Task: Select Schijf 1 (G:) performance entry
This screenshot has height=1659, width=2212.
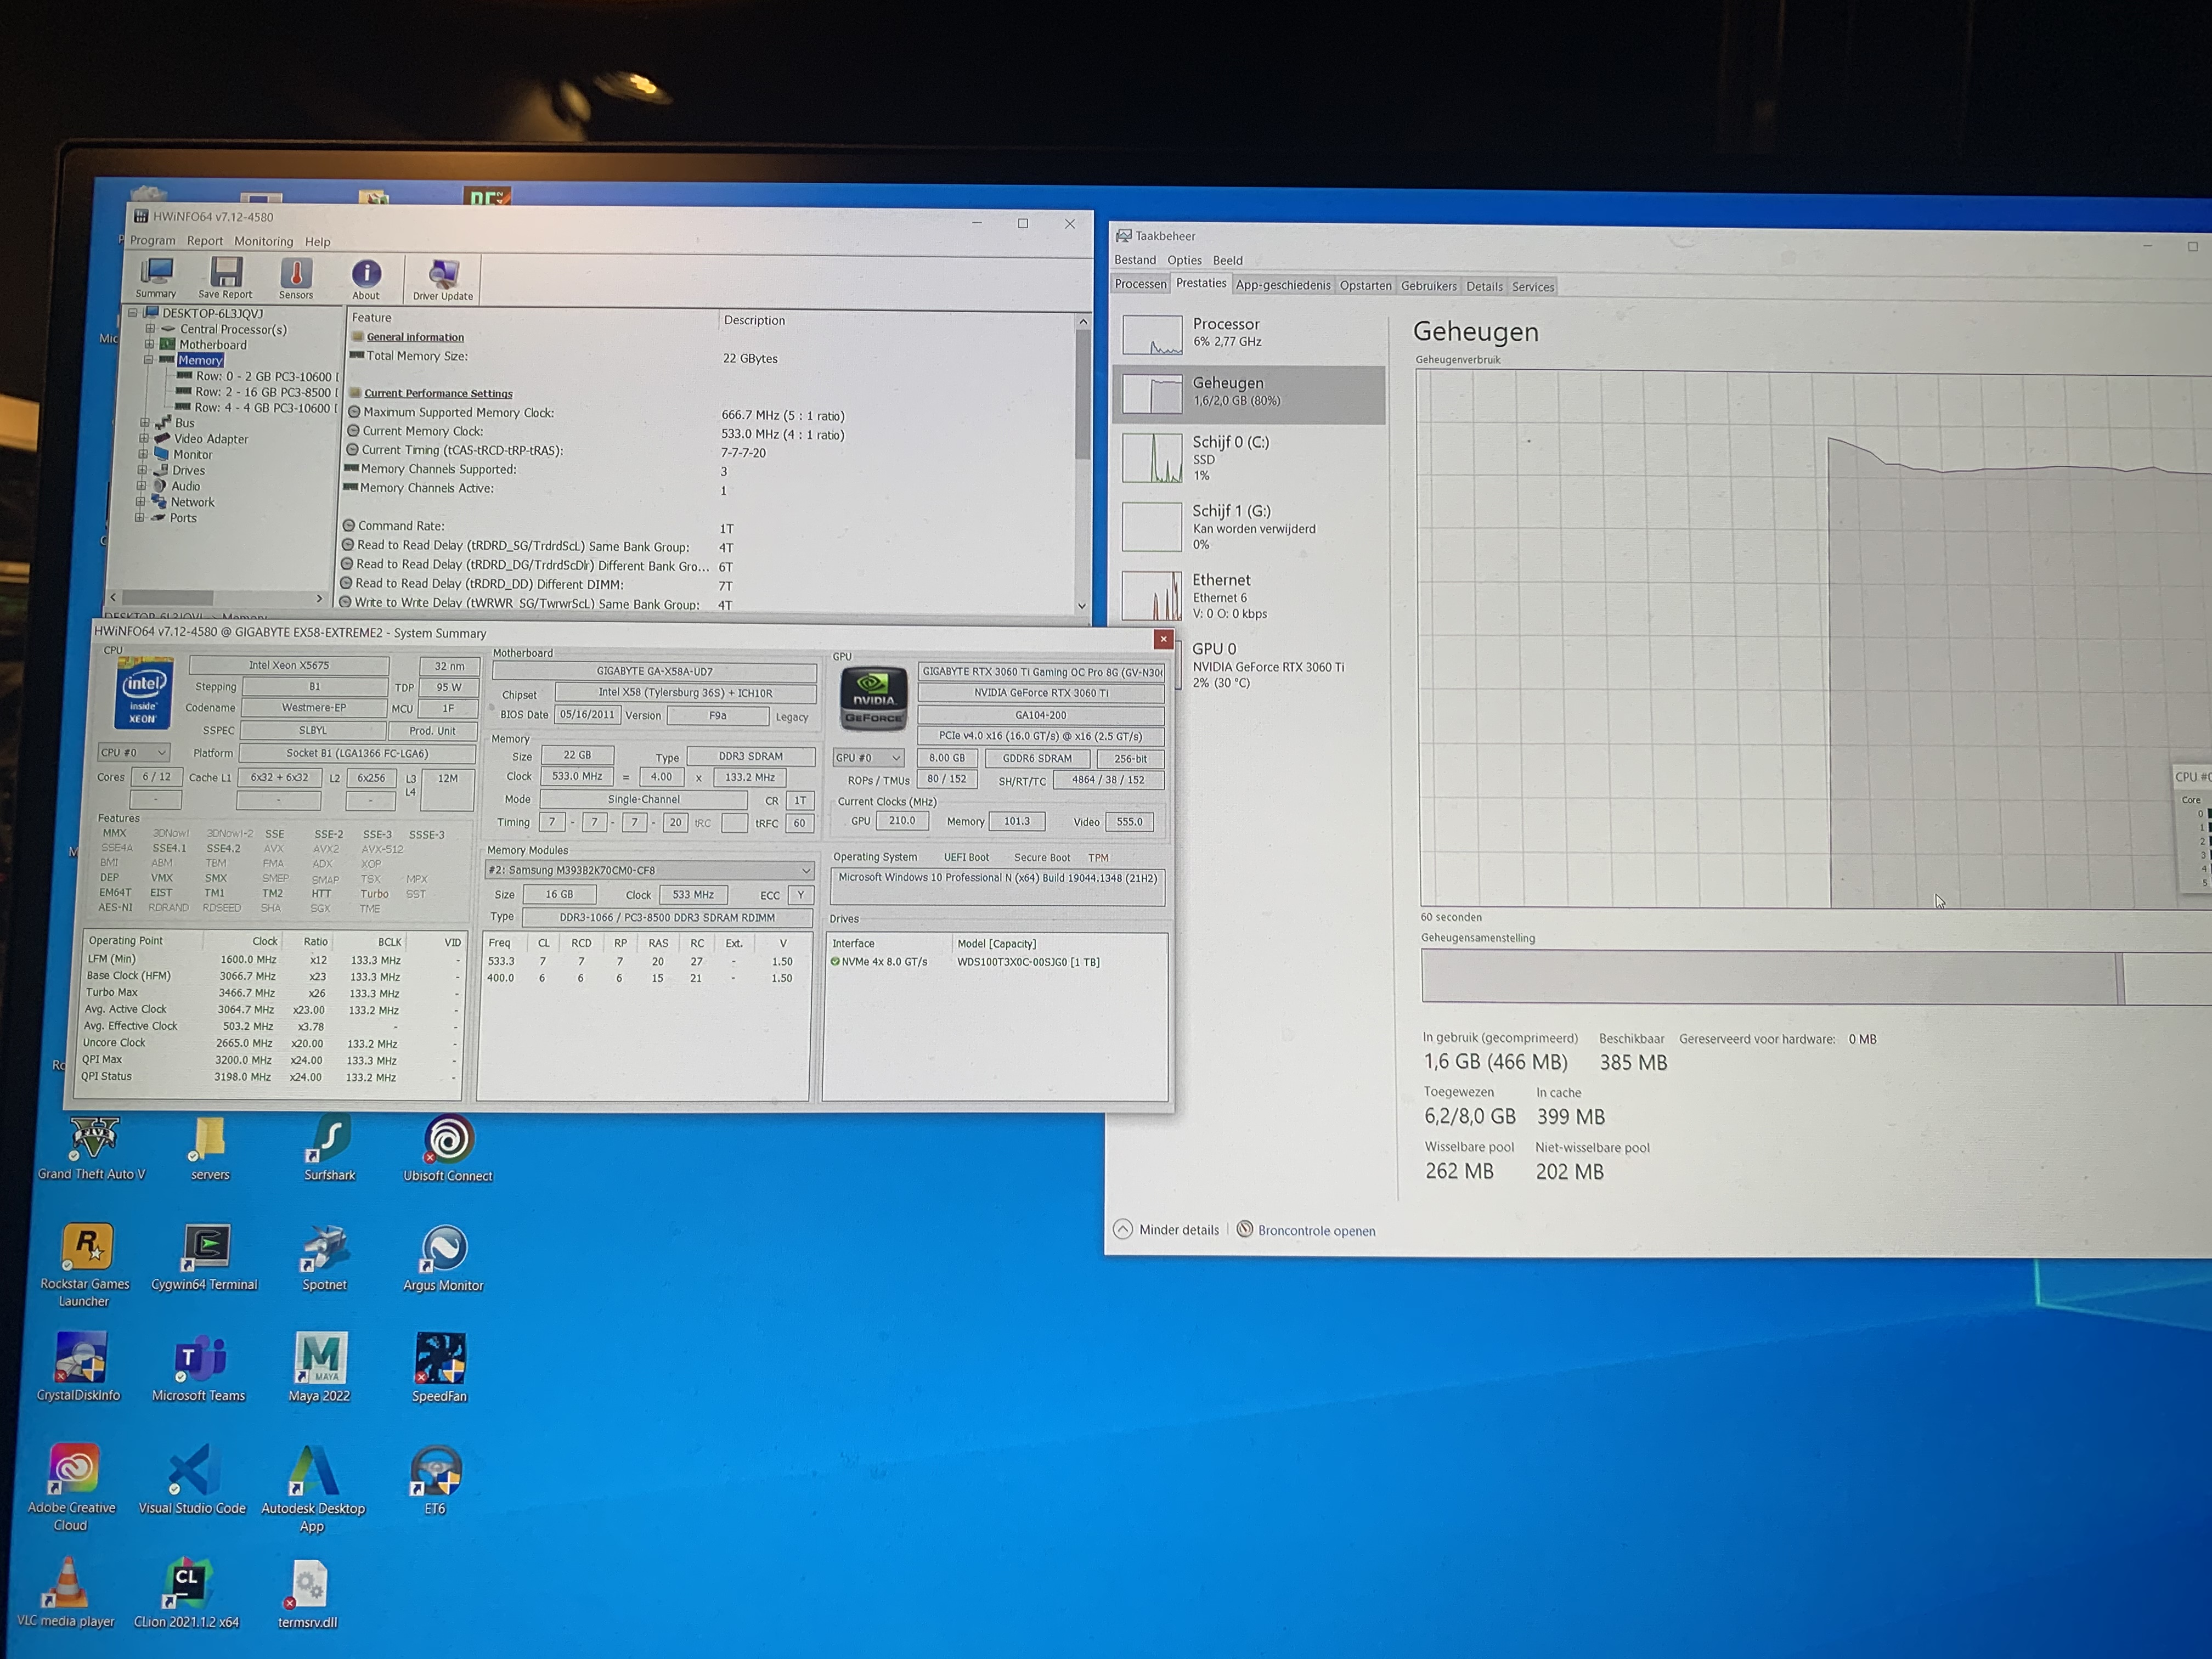Action: (x=1249, y=527)
